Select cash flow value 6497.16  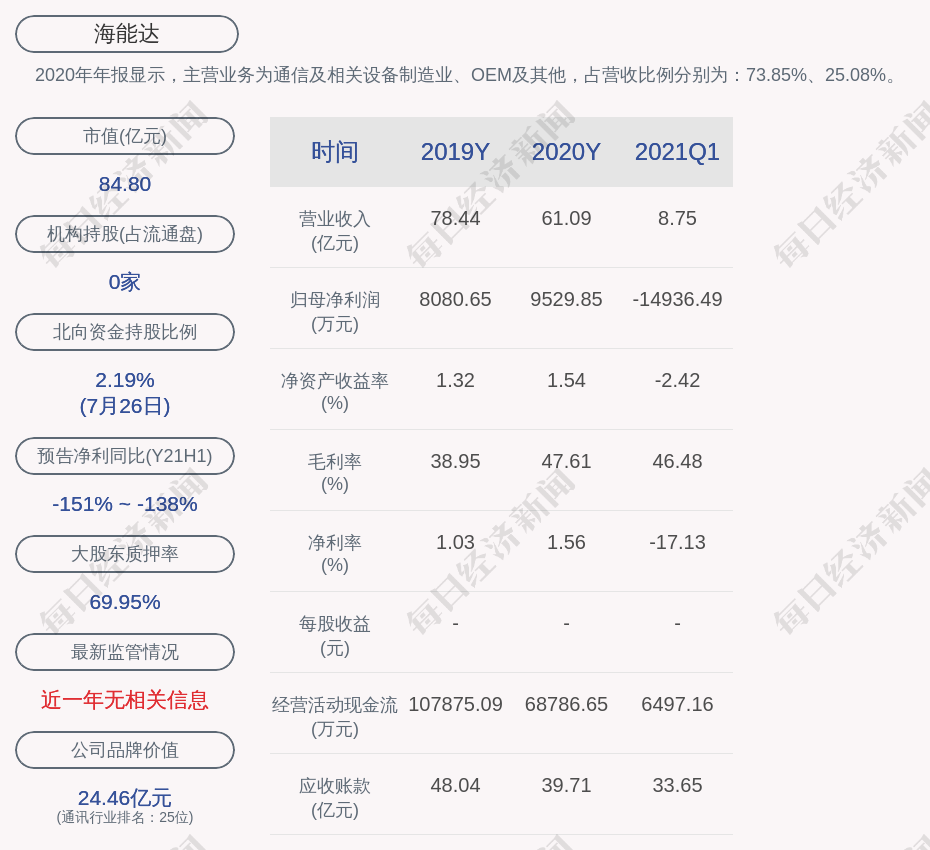[677, 705]
